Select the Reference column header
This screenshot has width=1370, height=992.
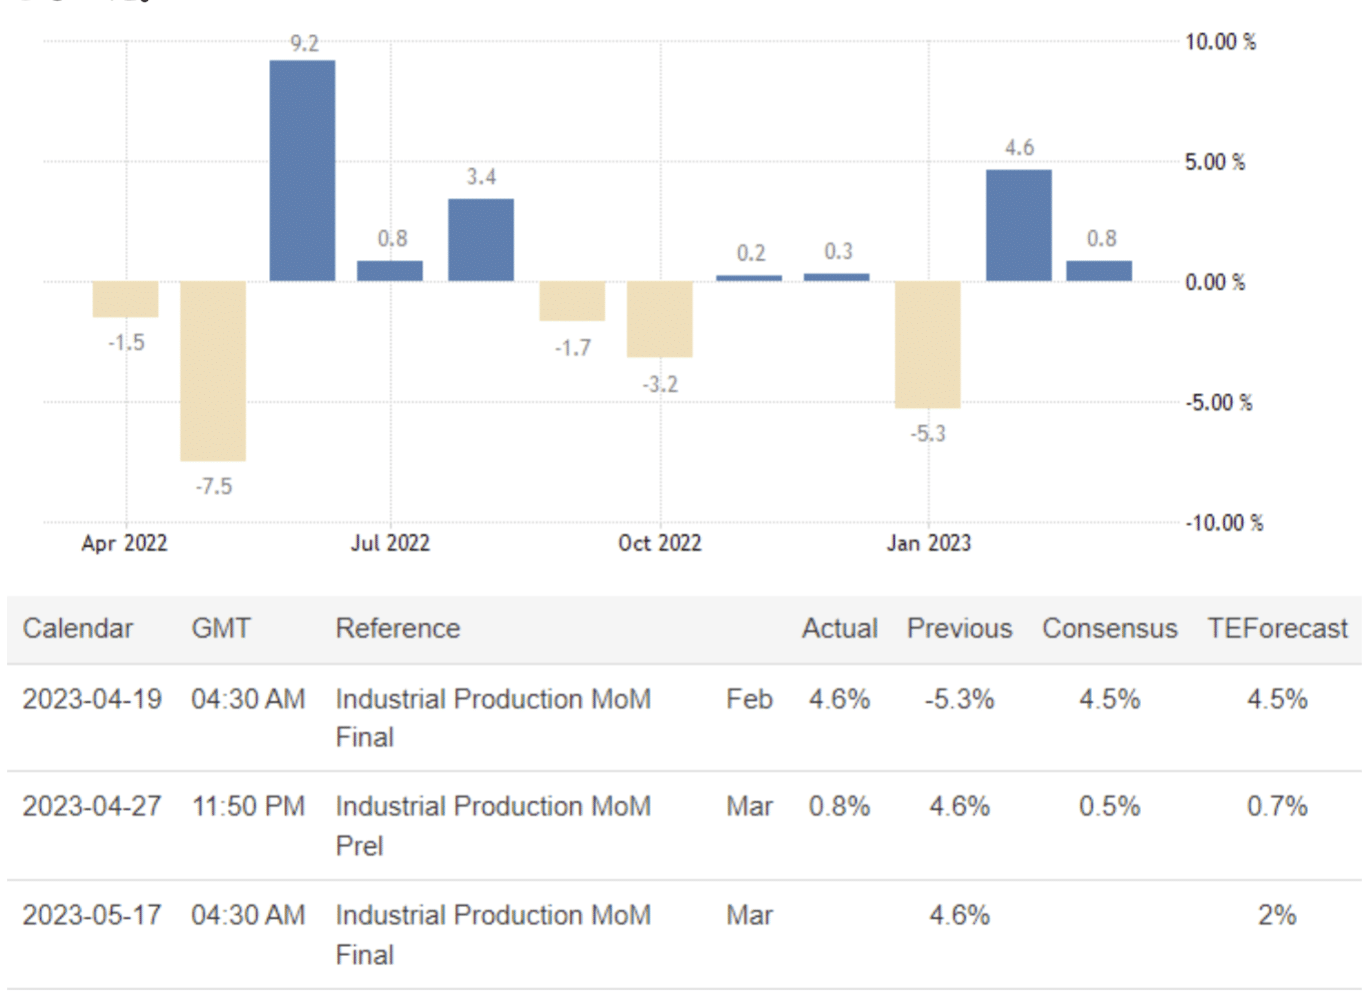398,629
